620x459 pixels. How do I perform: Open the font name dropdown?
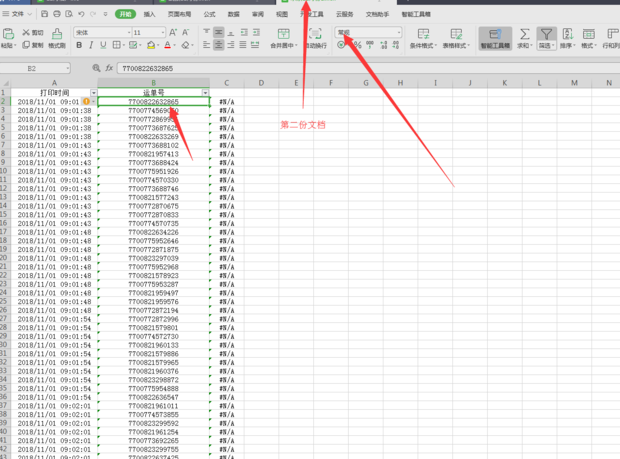129,32
